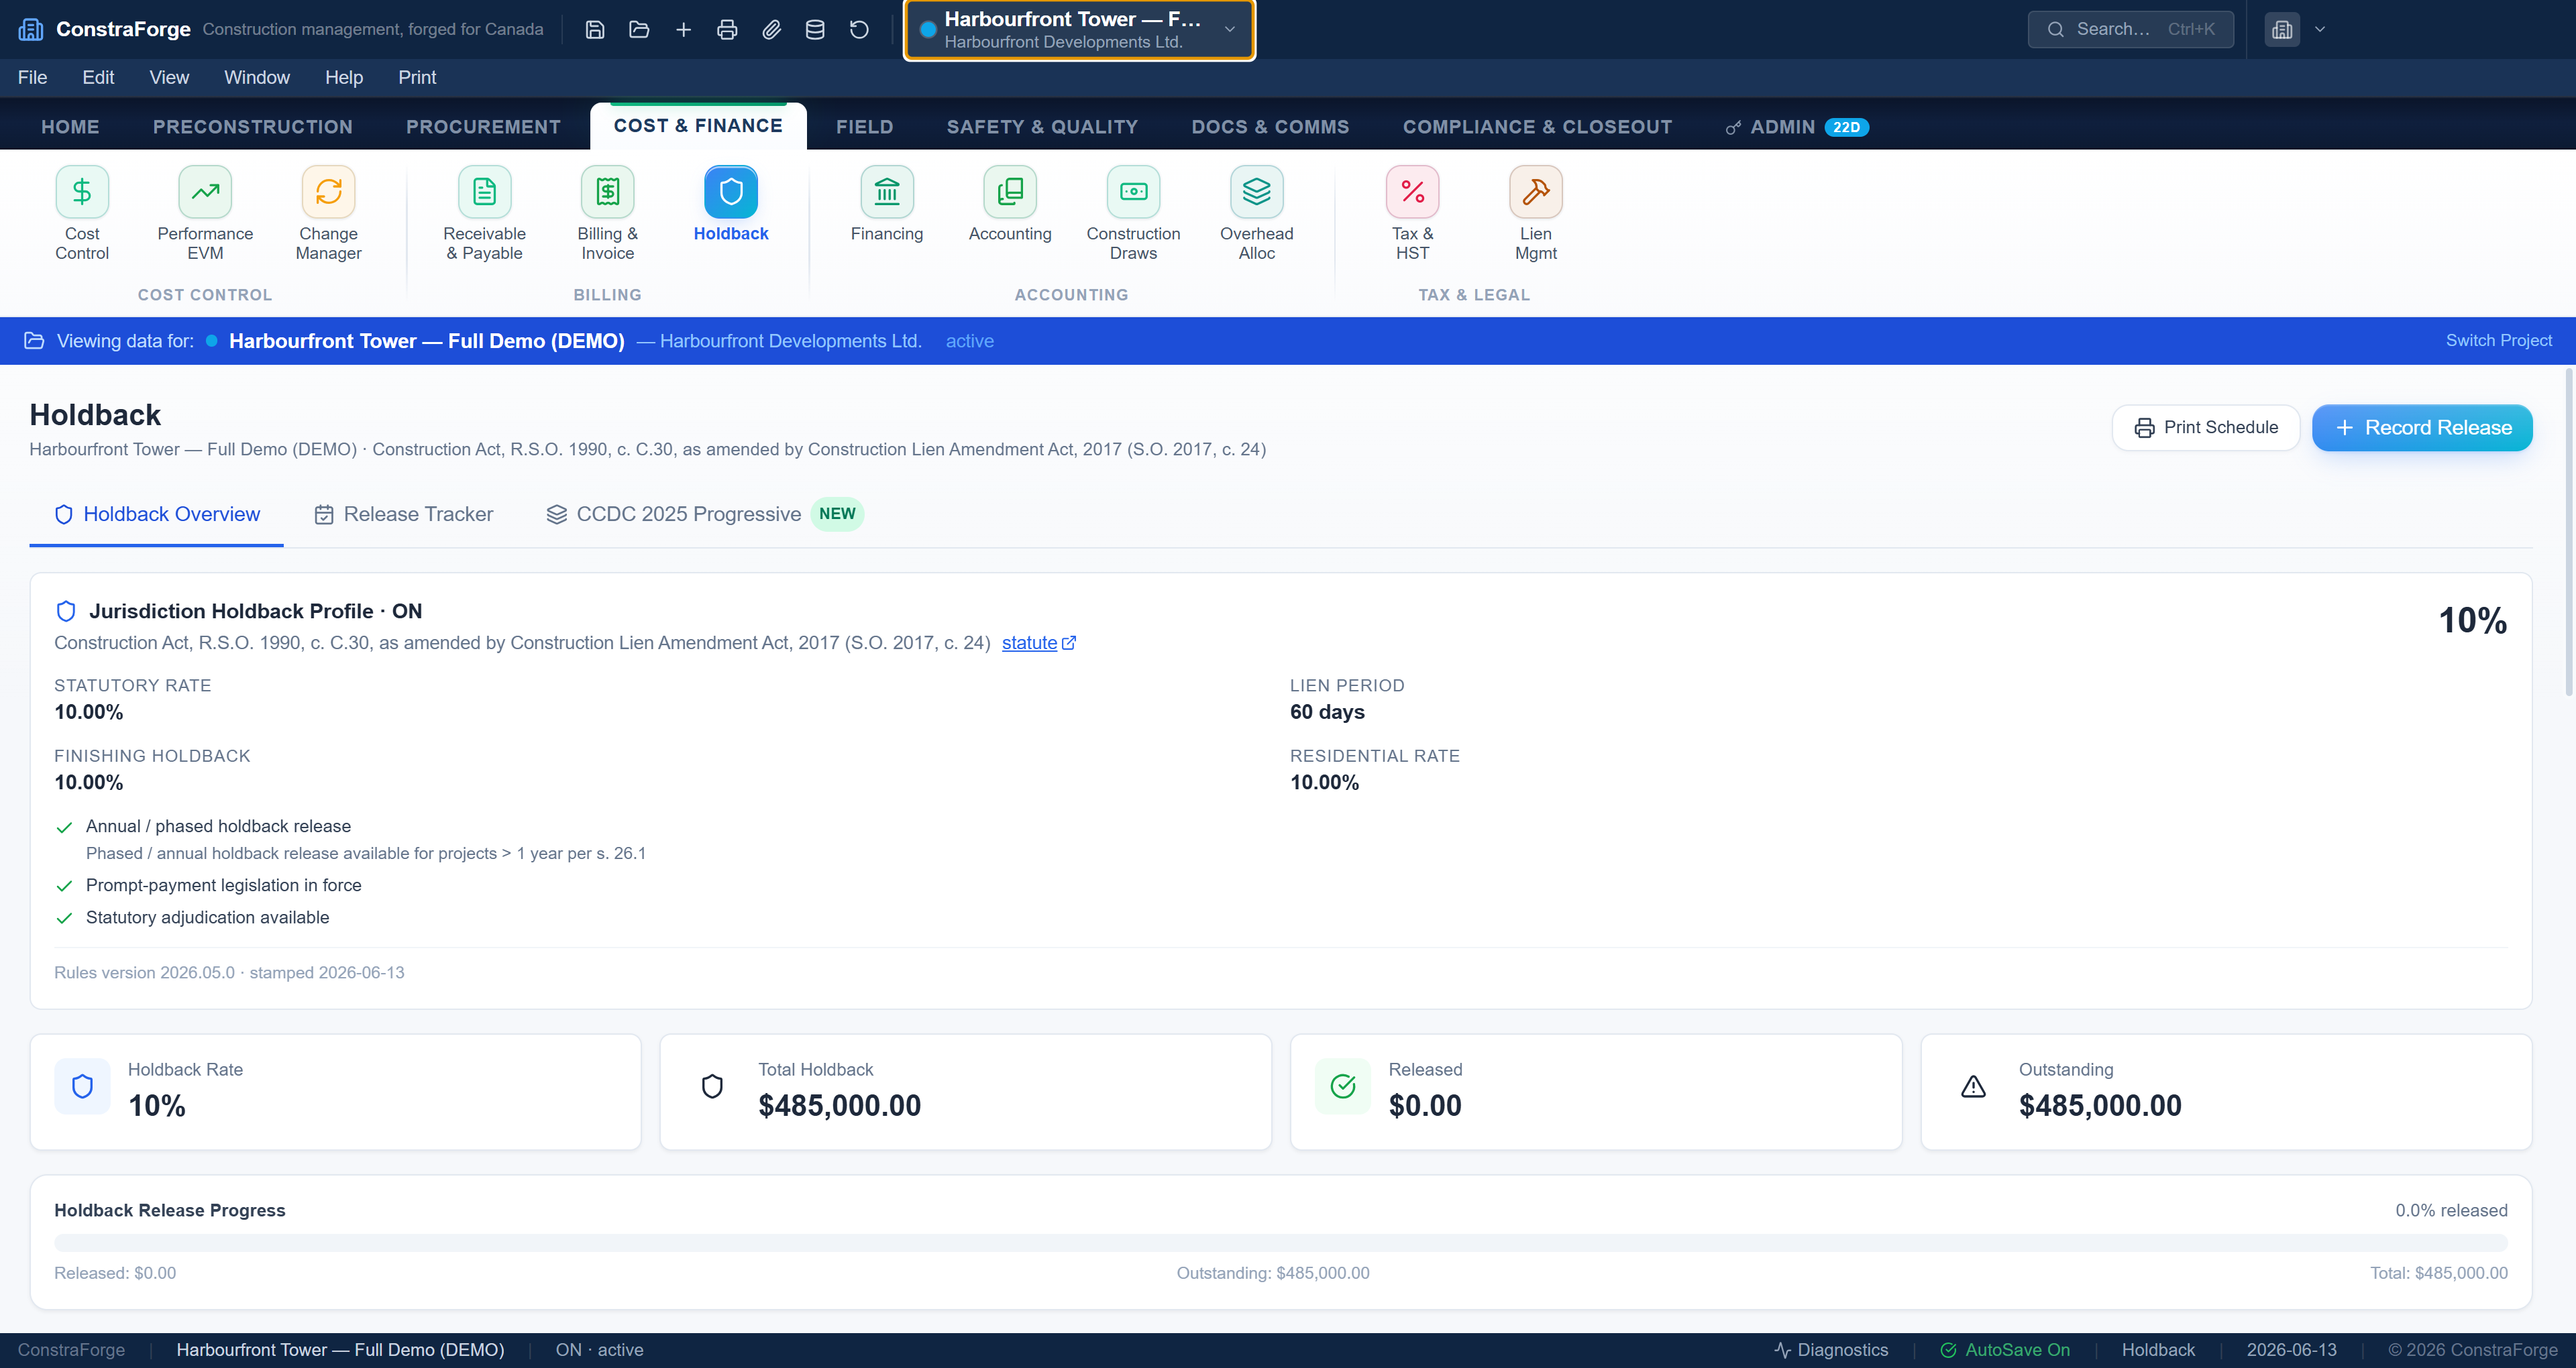The width and height of the screenshot is (2576, 1368).
Task: Switch to the ADMIN tab
Action: click(x=1797, y=127)
